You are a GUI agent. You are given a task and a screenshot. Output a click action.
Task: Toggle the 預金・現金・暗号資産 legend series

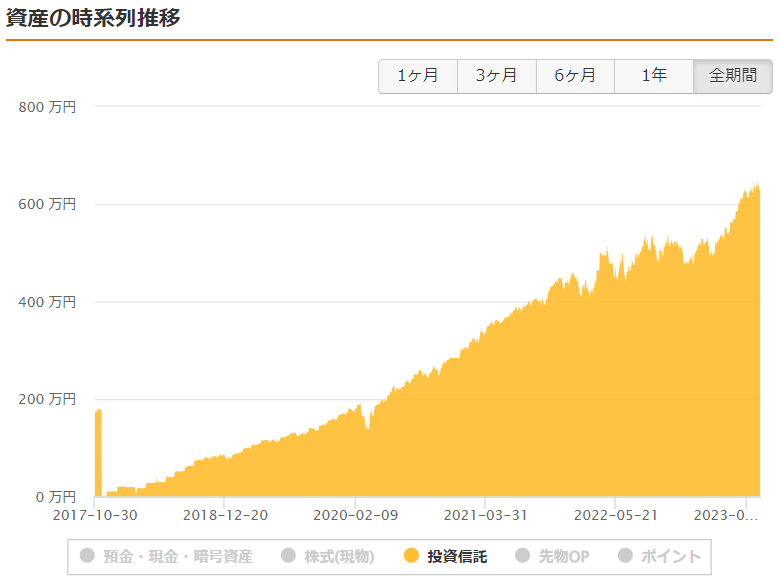click(x=167, y=556)
